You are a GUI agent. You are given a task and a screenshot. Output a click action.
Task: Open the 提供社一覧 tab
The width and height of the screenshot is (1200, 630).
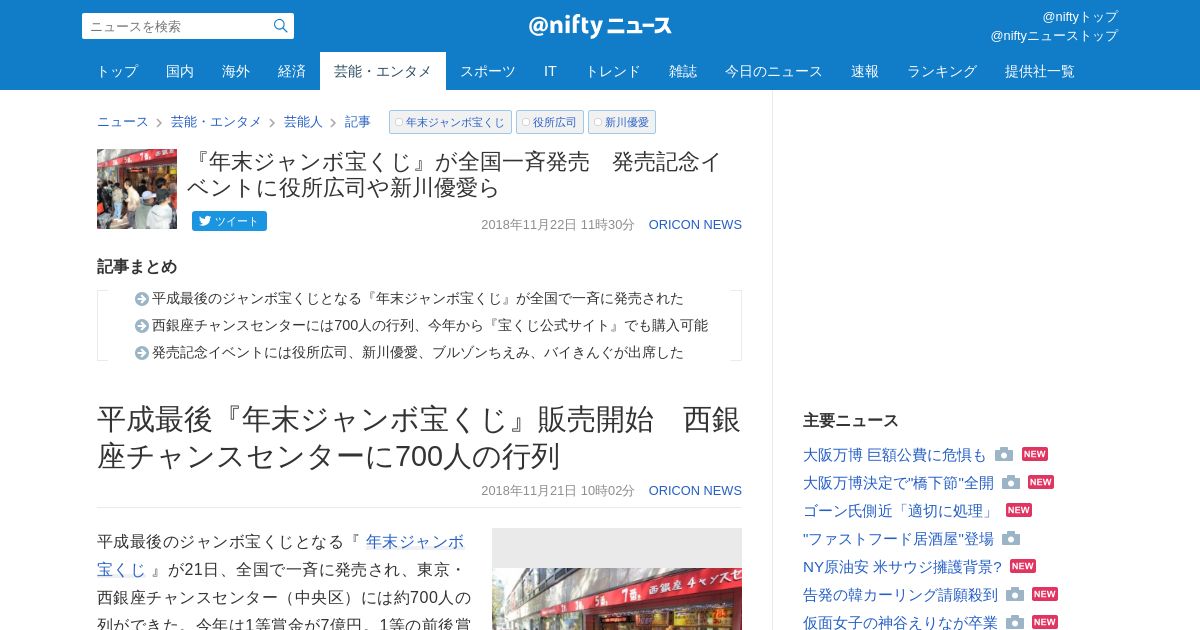[x=1040, y=71]
